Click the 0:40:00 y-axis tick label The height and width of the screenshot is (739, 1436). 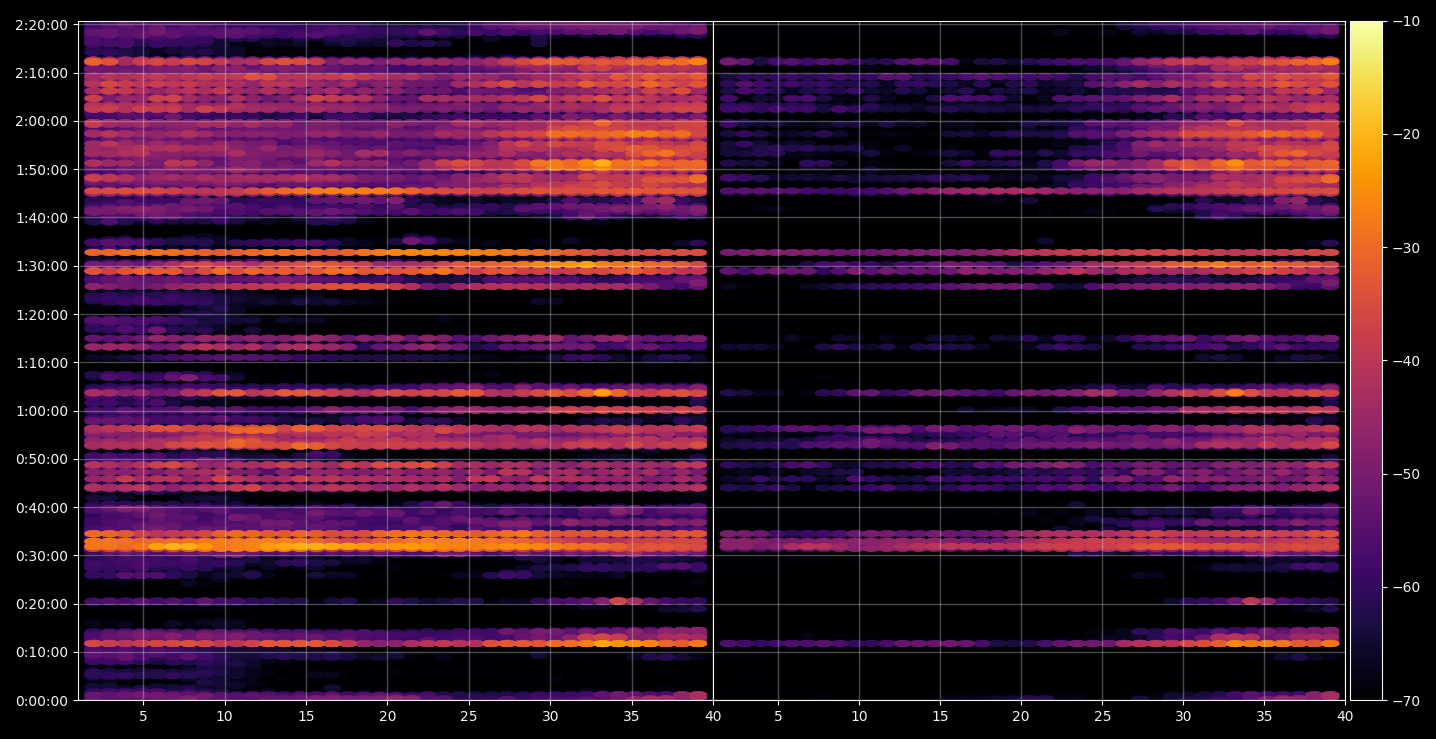(42, 507)
